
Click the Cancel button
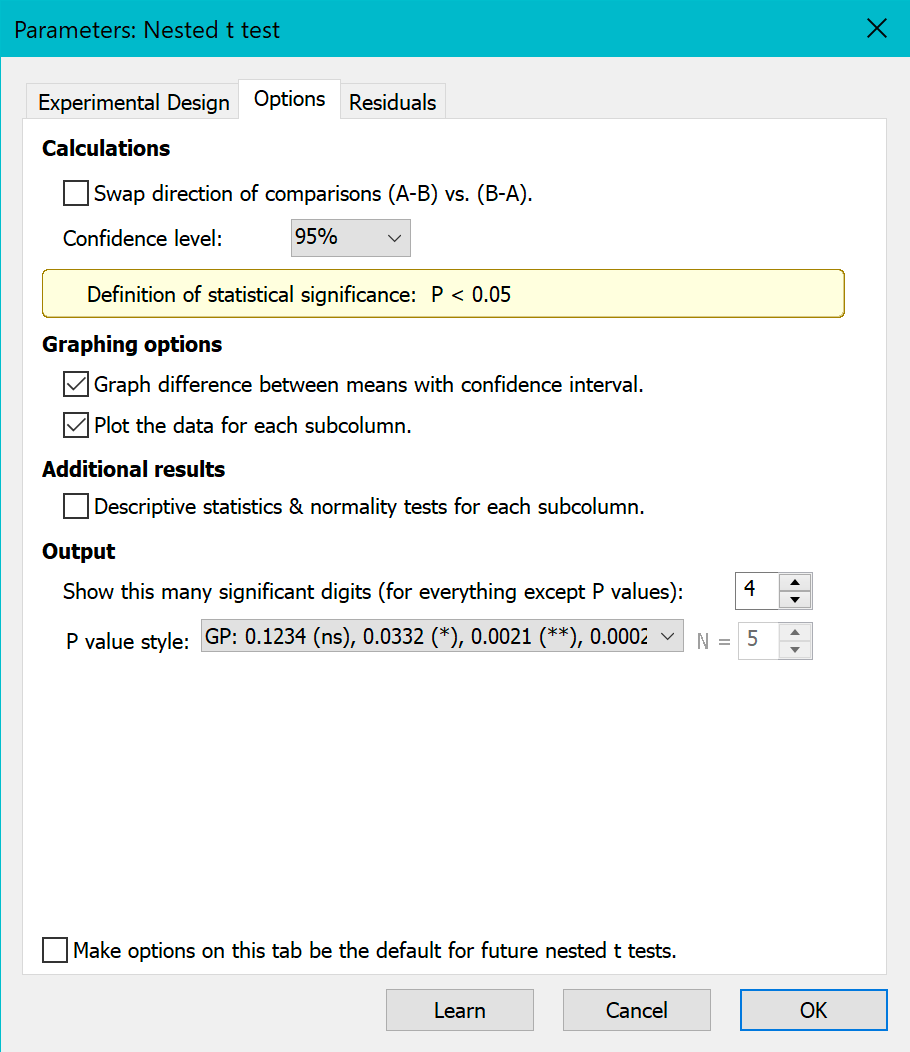(x=636, y=1010)
